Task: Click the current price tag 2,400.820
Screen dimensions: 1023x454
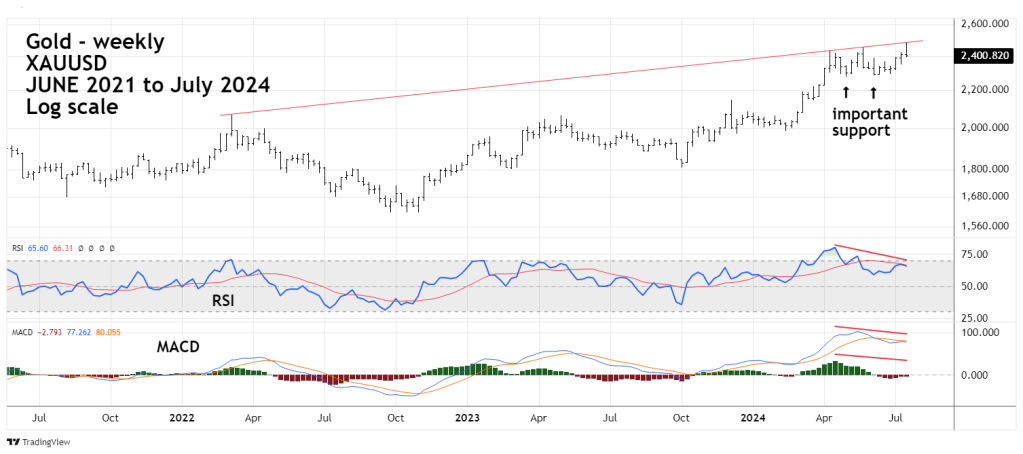Action: 982,57
